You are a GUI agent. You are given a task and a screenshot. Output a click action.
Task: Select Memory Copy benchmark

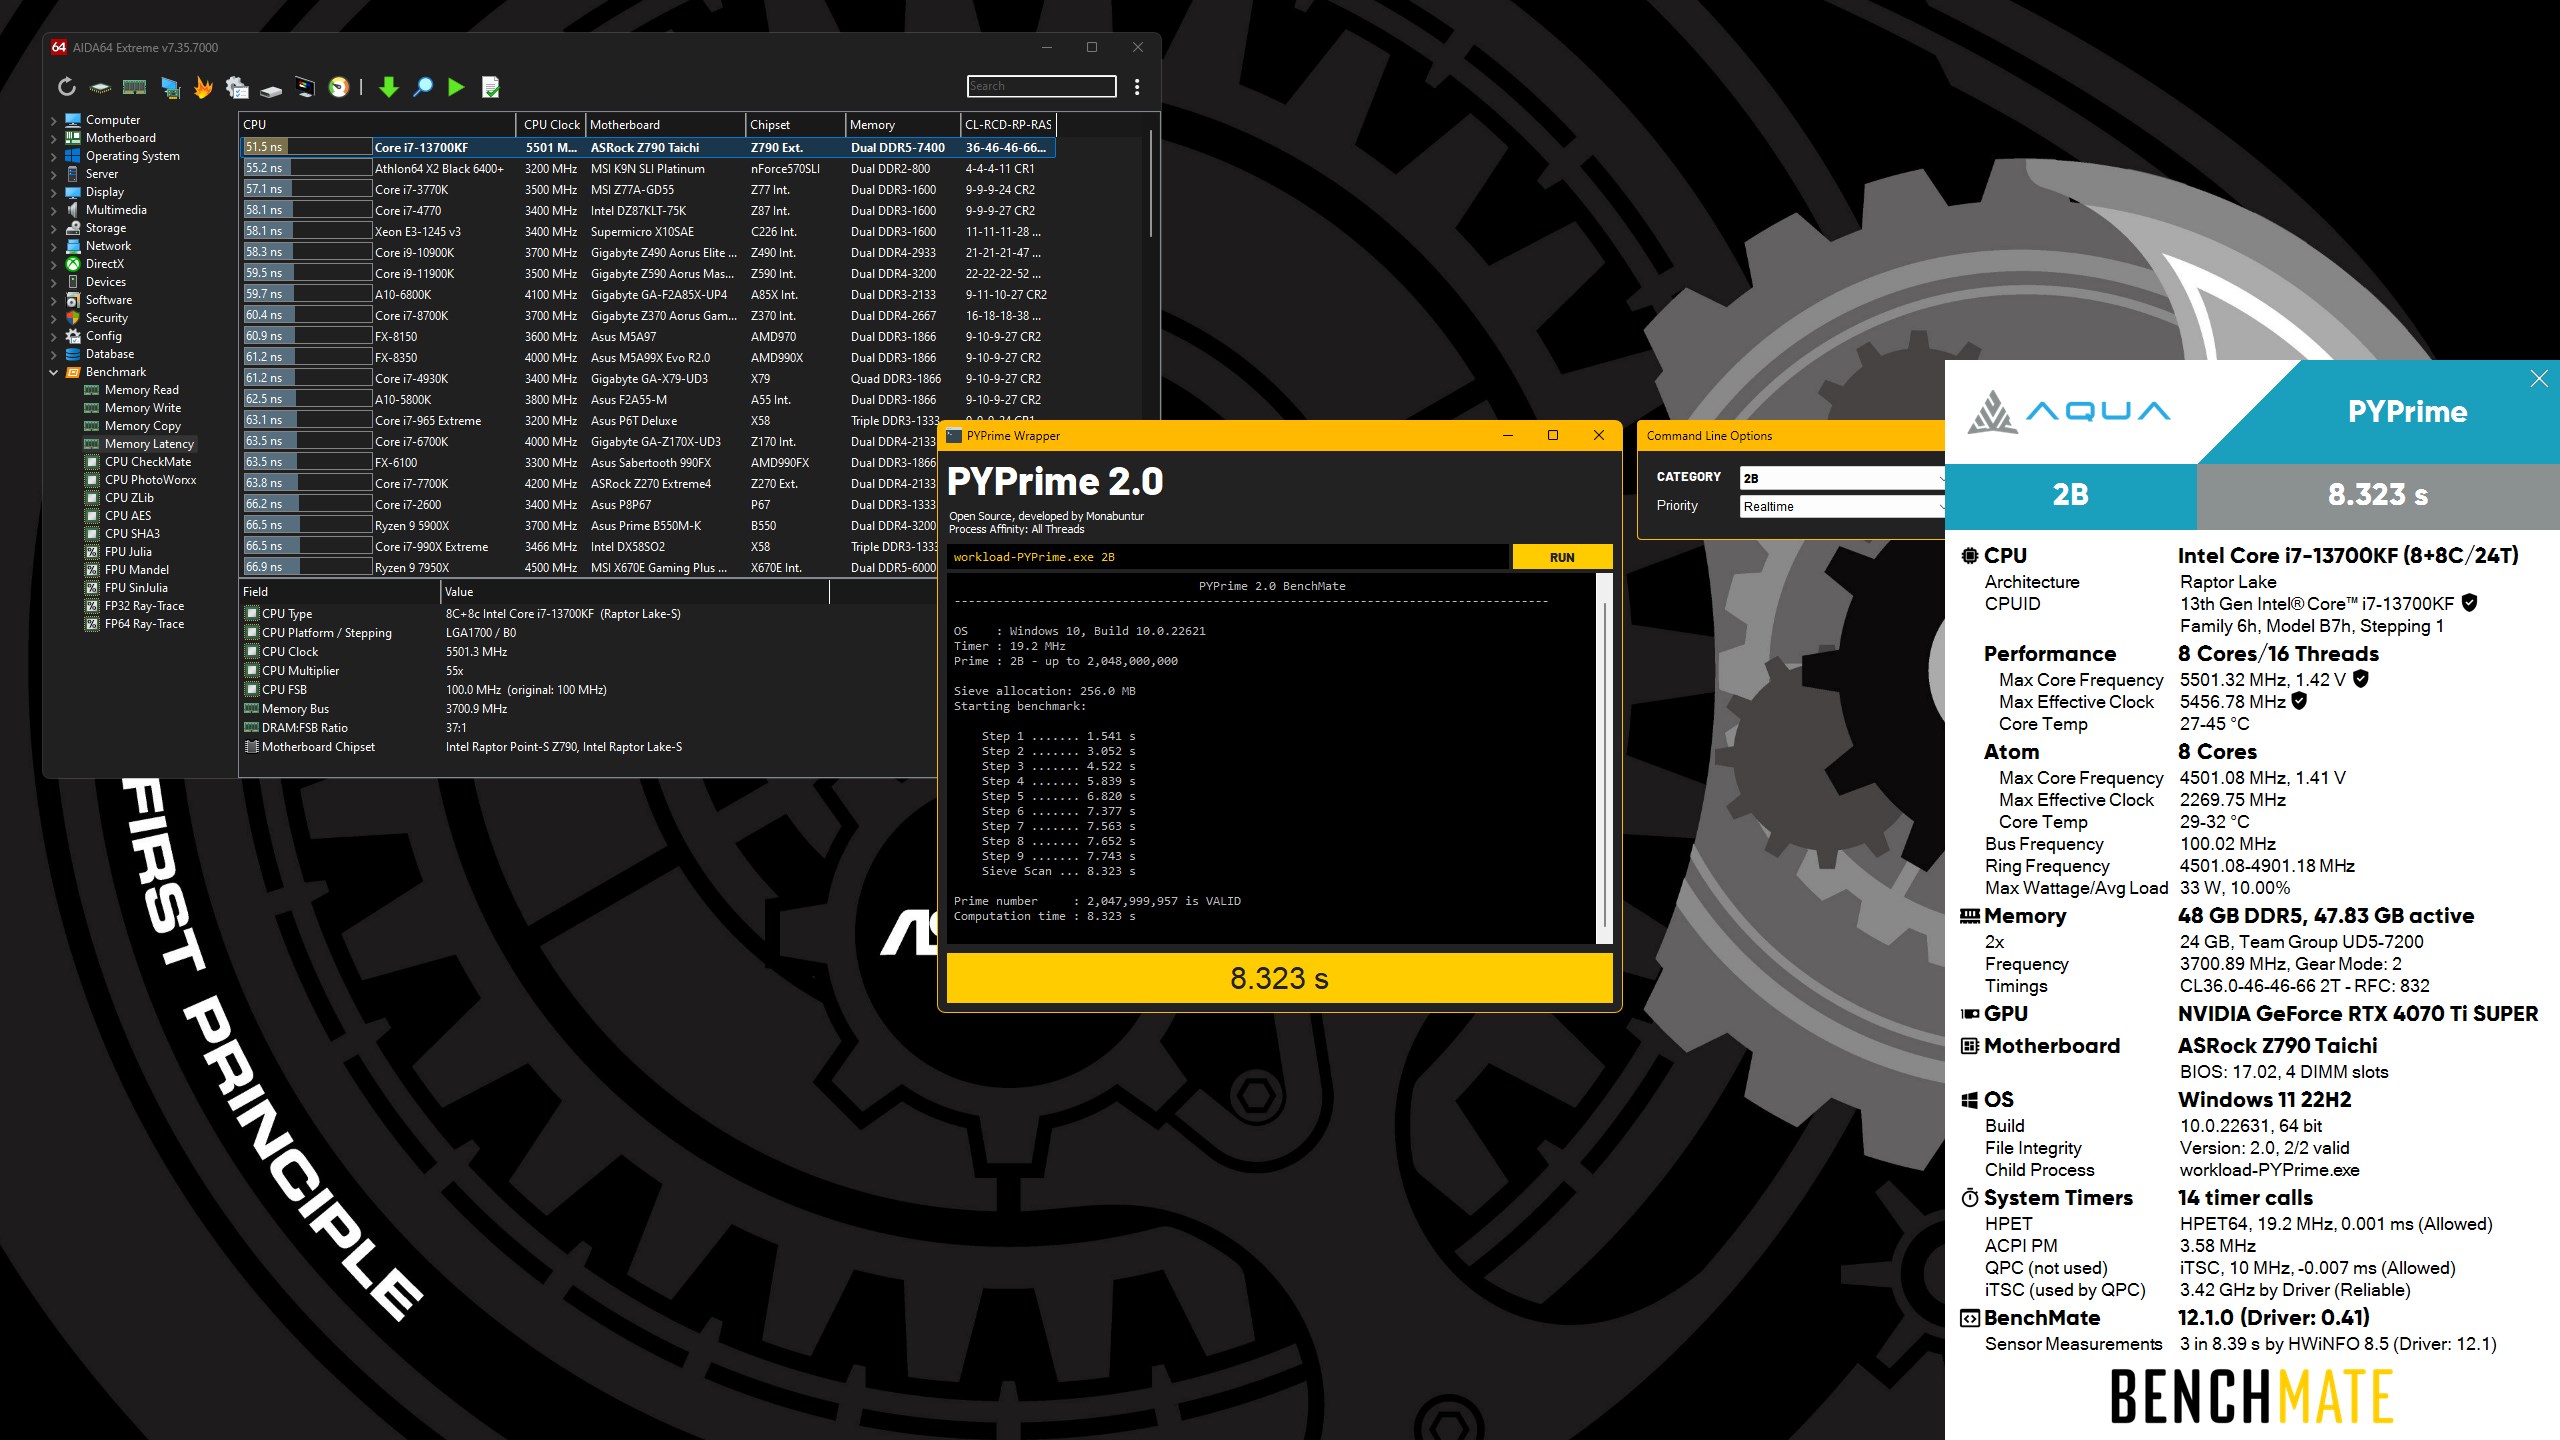point(142,426)
